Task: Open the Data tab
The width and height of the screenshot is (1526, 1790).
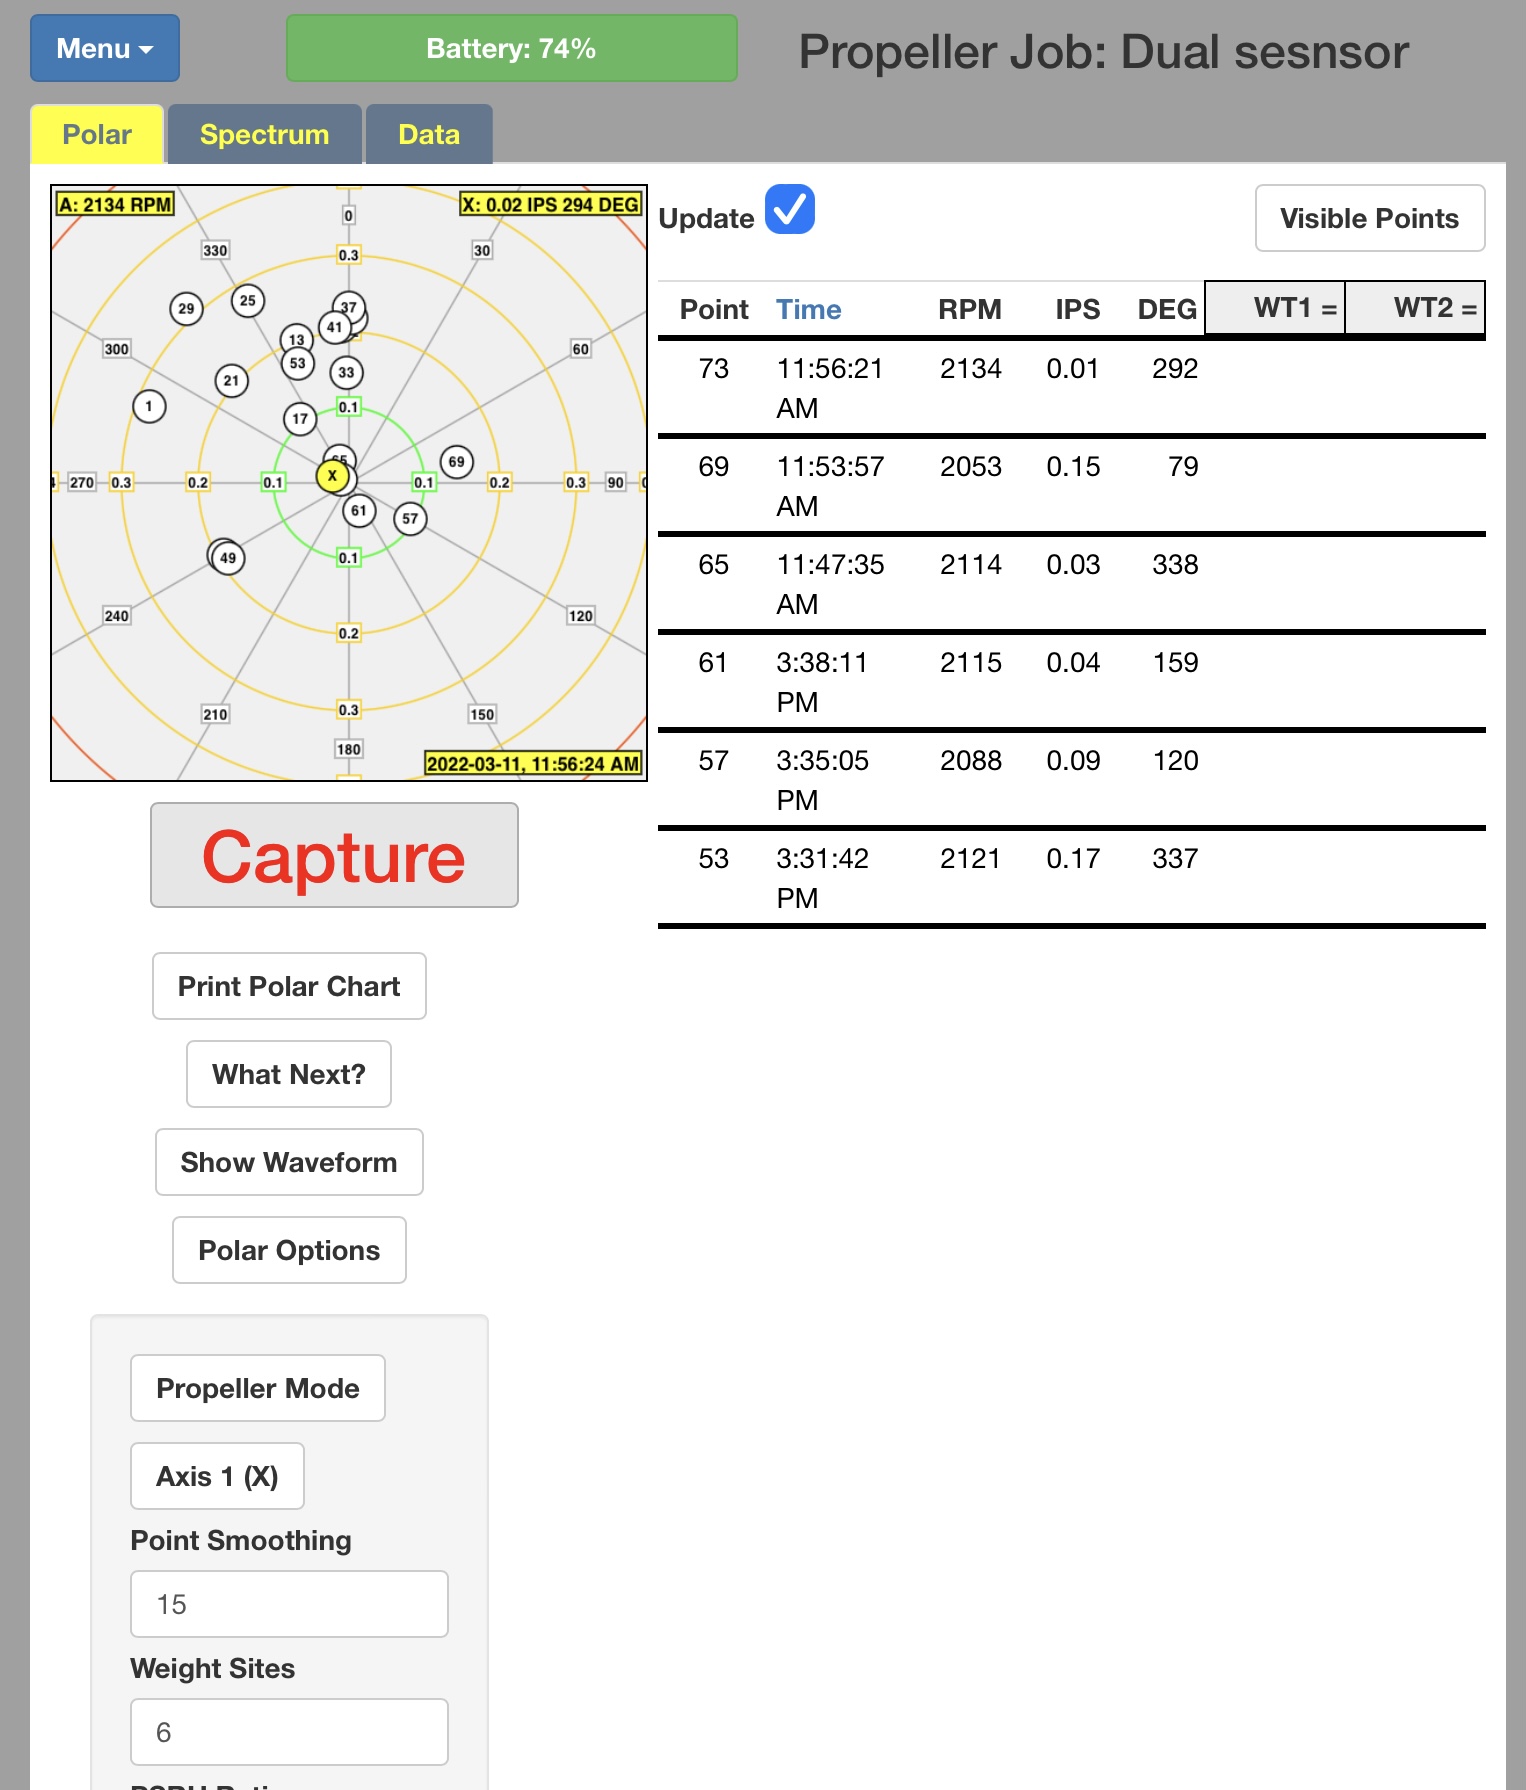Action: tap(429, 134)
